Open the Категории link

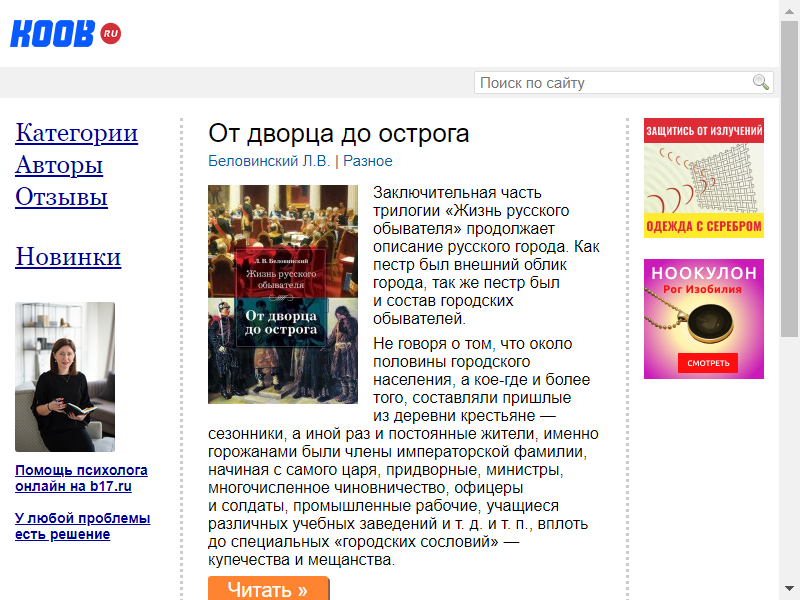tap(77, 133)
